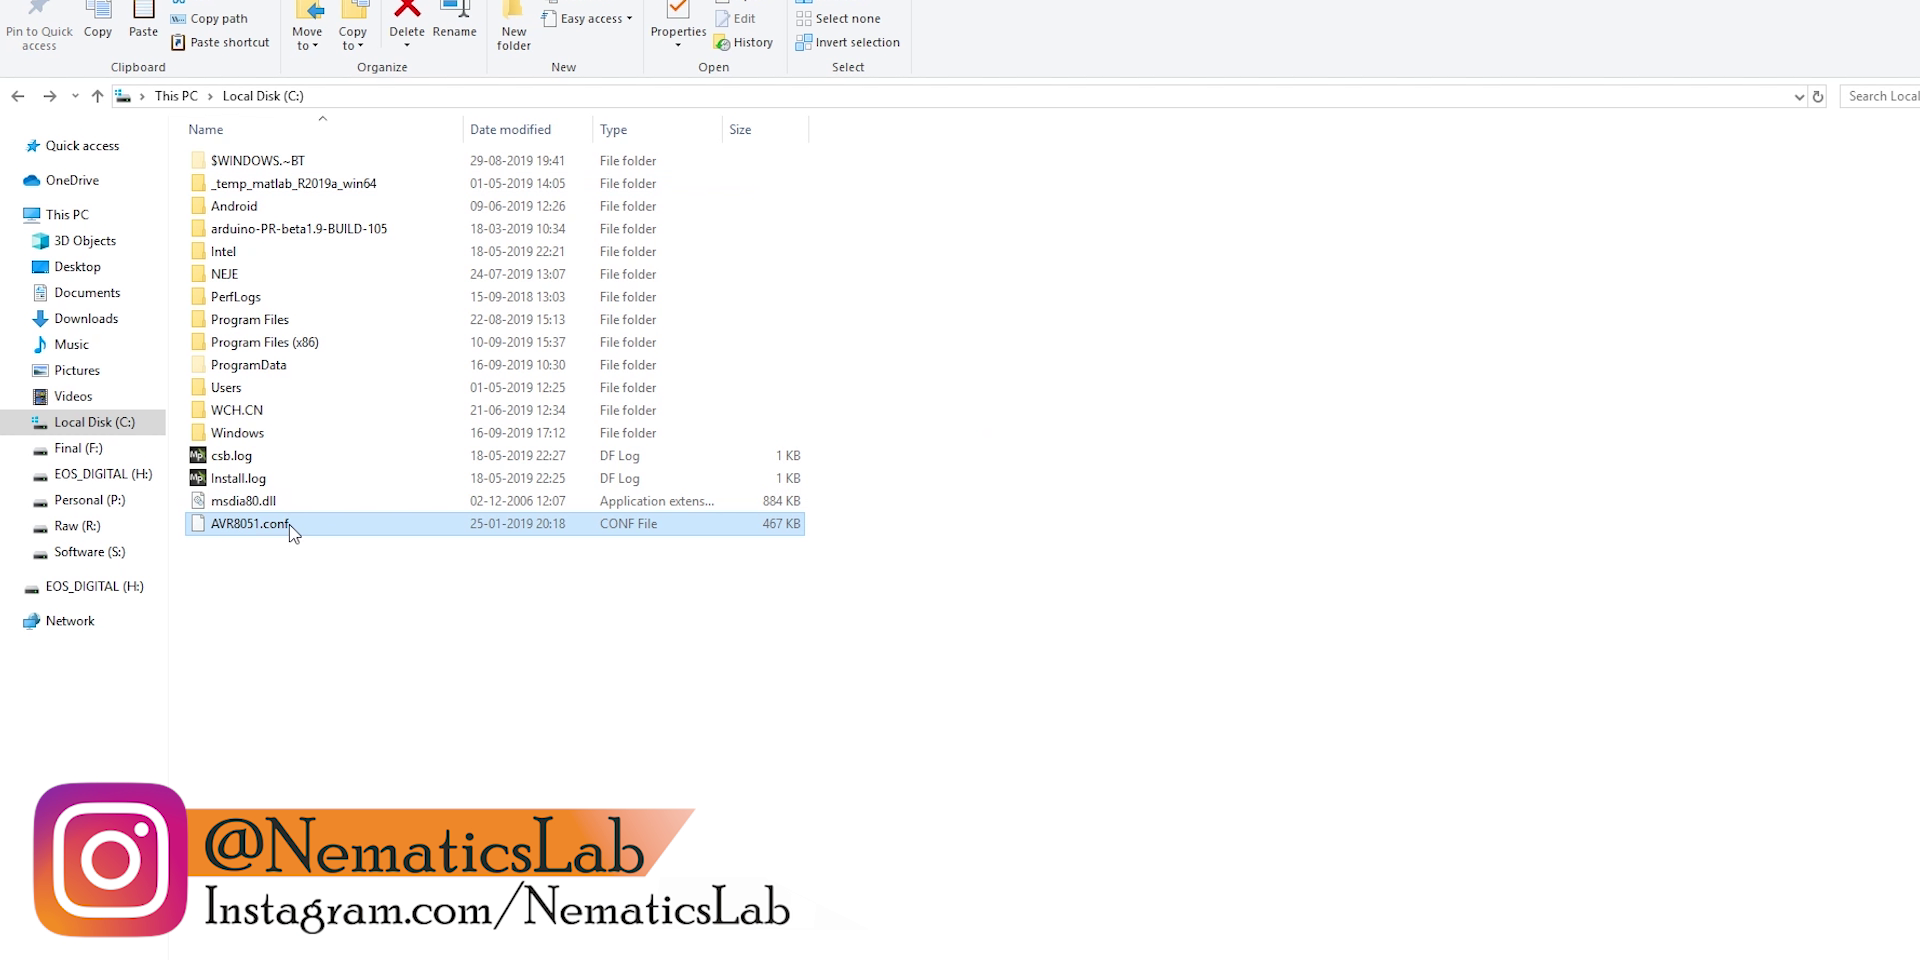Copy path of the selected file
1920x960 pixels.
(x=209, y=18)
